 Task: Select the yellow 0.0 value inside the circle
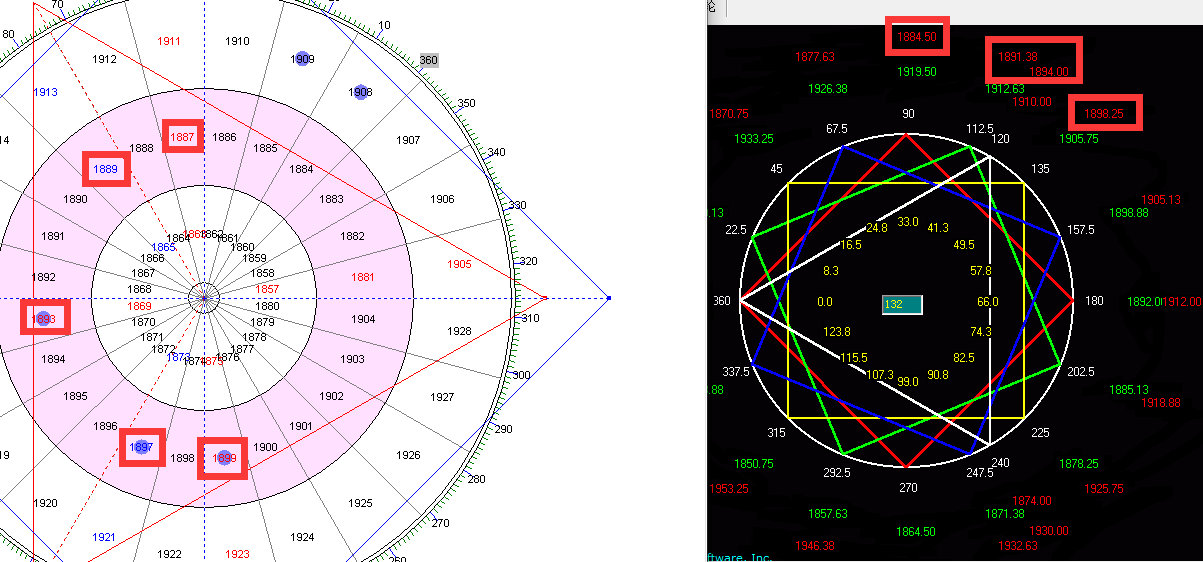pyautogui.click(x=824, y=302)
